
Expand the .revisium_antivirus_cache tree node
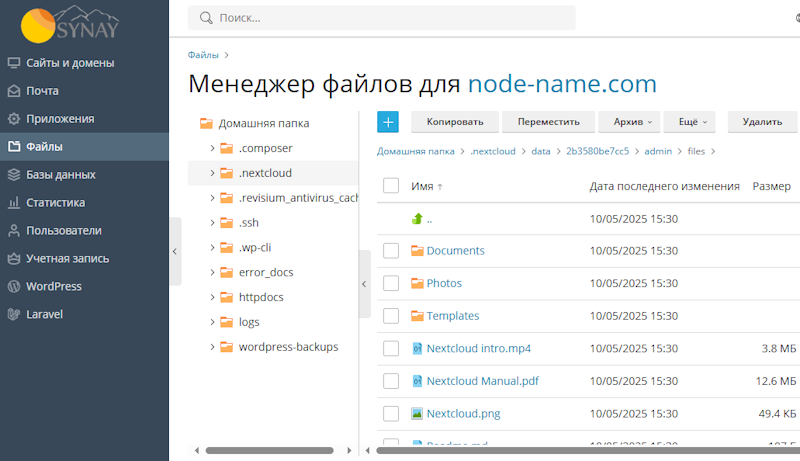pyautogui.click(x=212, y=198)
